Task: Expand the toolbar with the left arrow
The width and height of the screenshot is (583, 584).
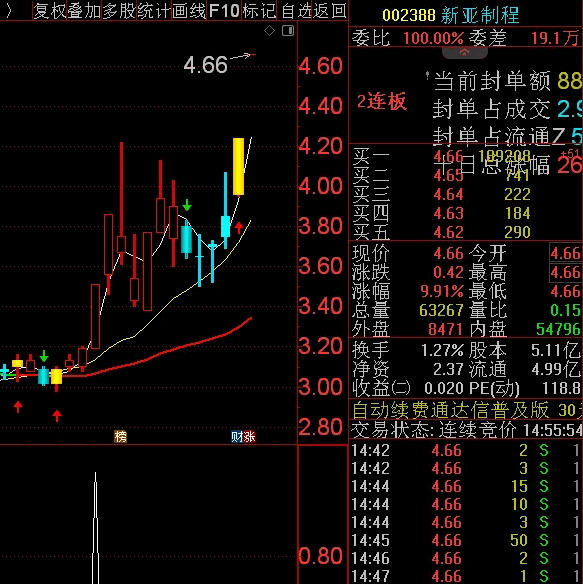Action: coord(9,11)
